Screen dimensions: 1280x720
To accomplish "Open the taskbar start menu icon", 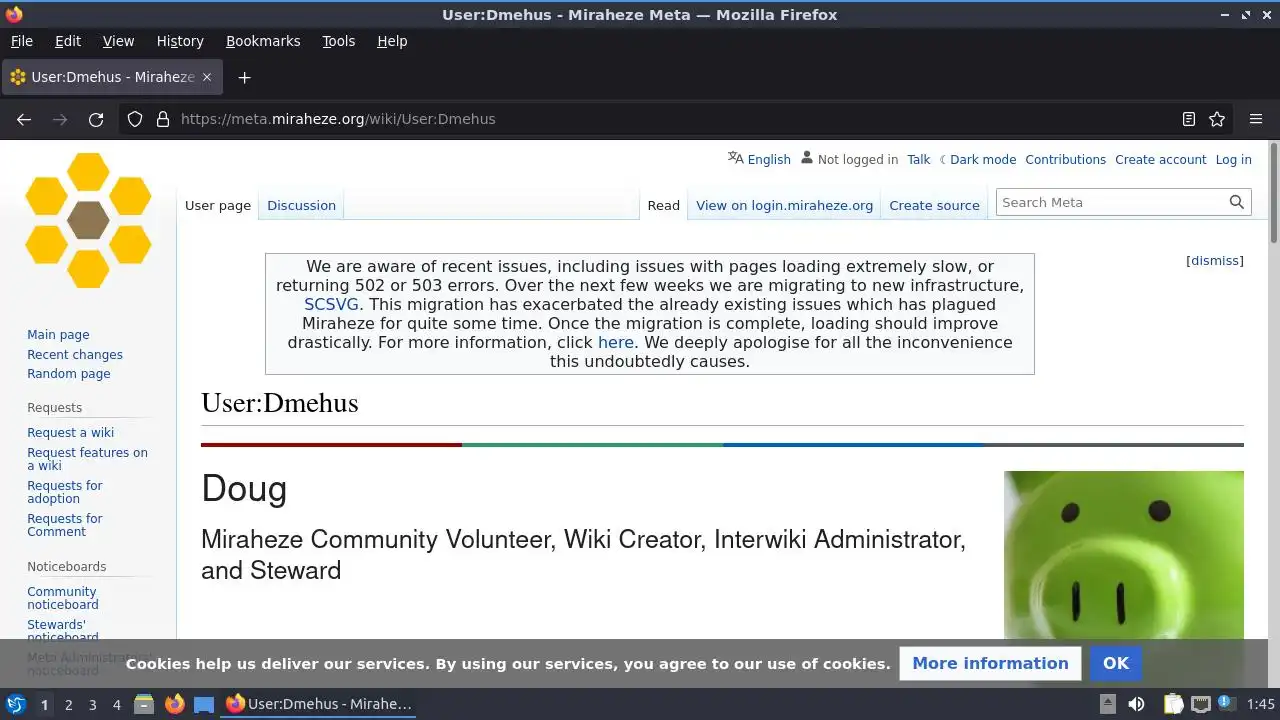I will 15,704.
